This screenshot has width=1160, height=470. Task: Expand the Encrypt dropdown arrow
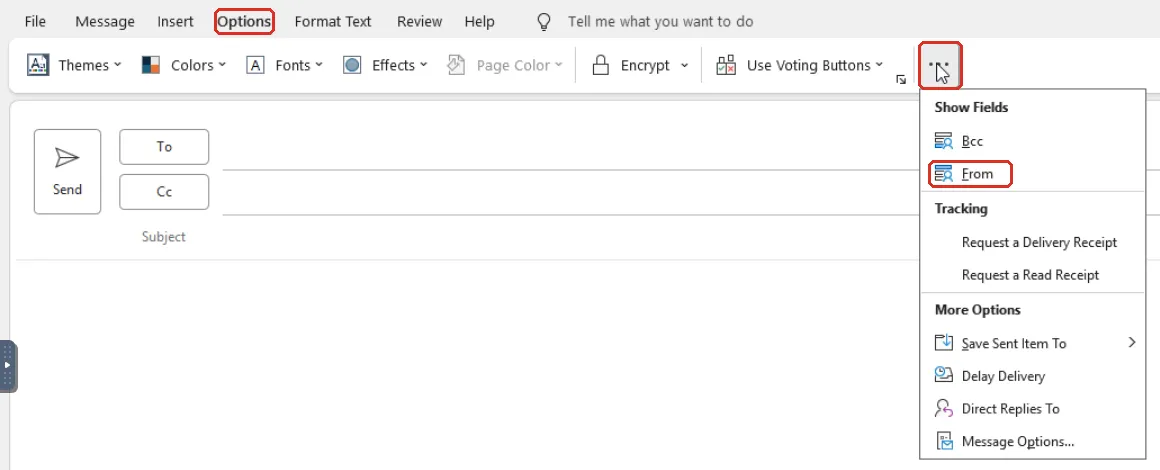click(684, 65)
